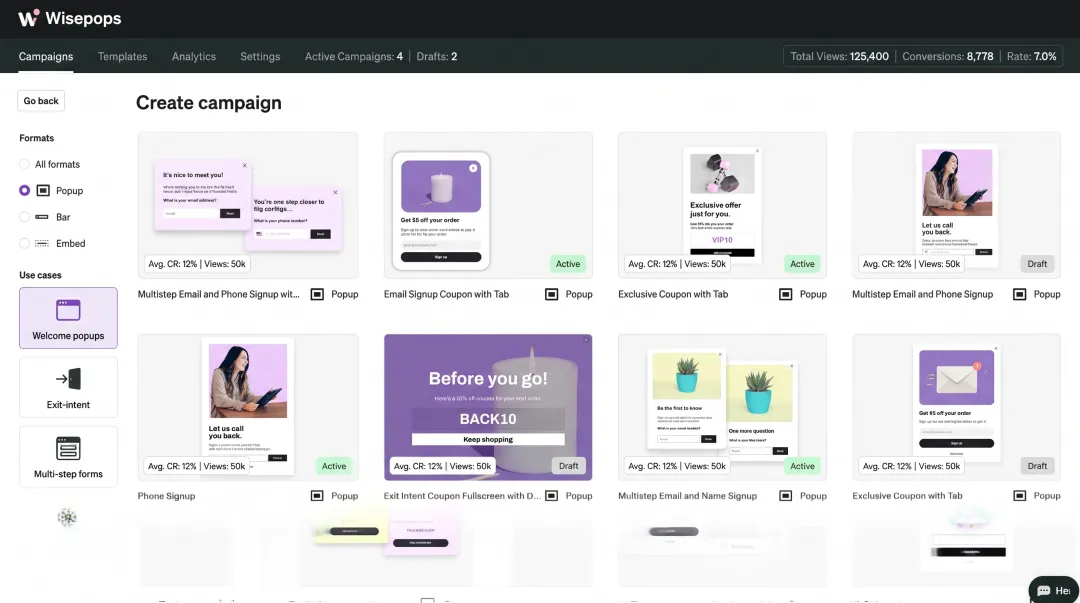This screenshot has height=603, width=1080.
Task: Click popup icon beside Email Signup Coupon with Tab
Action: [552, 294]
